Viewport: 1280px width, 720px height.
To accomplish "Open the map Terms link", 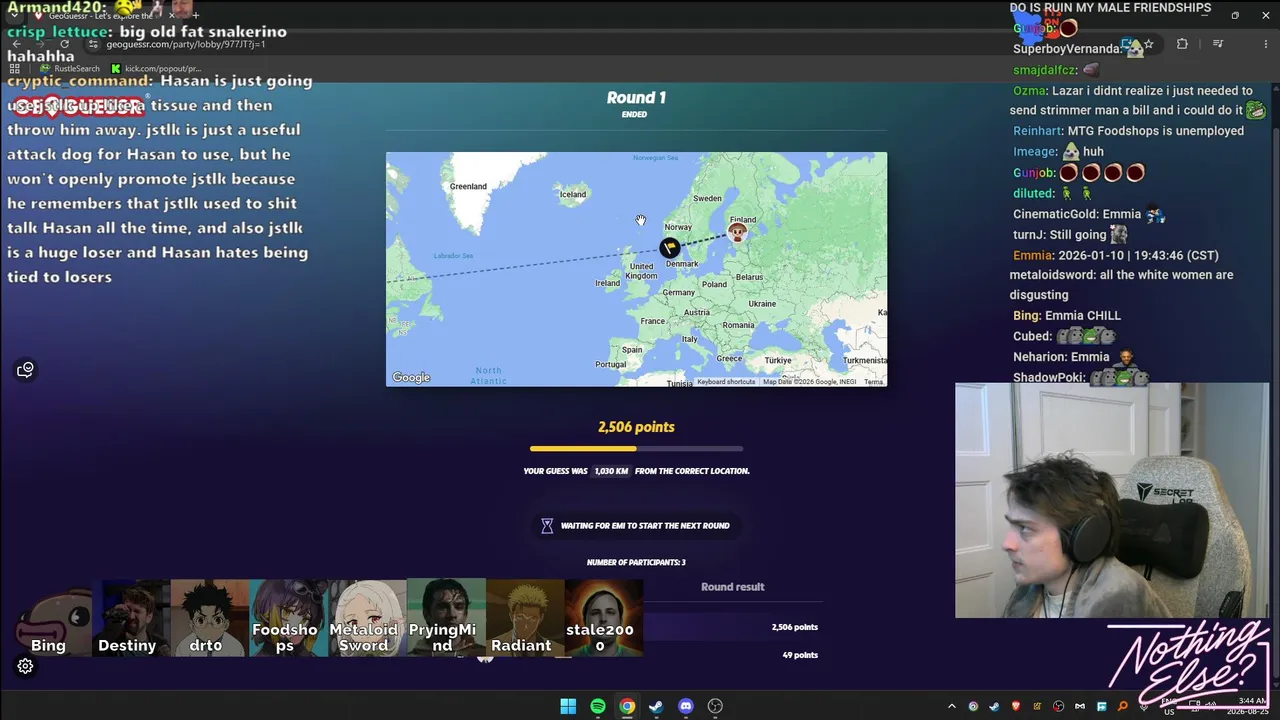I will click(874, 382).
